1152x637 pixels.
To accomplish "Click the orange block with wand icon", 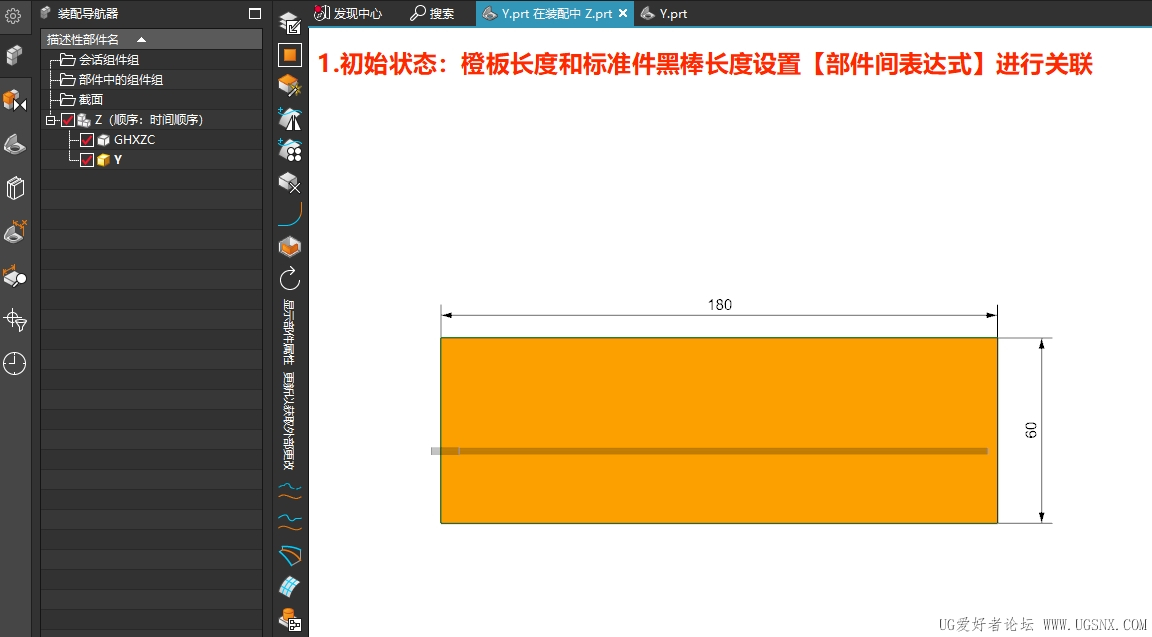I will [x=290, y=86].
